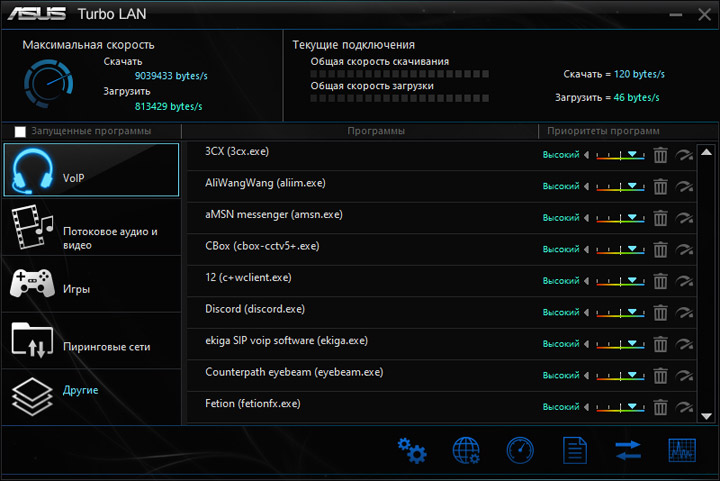
Task: Lower priority arrow for aMSN messenger
Action: coord(586,218)
